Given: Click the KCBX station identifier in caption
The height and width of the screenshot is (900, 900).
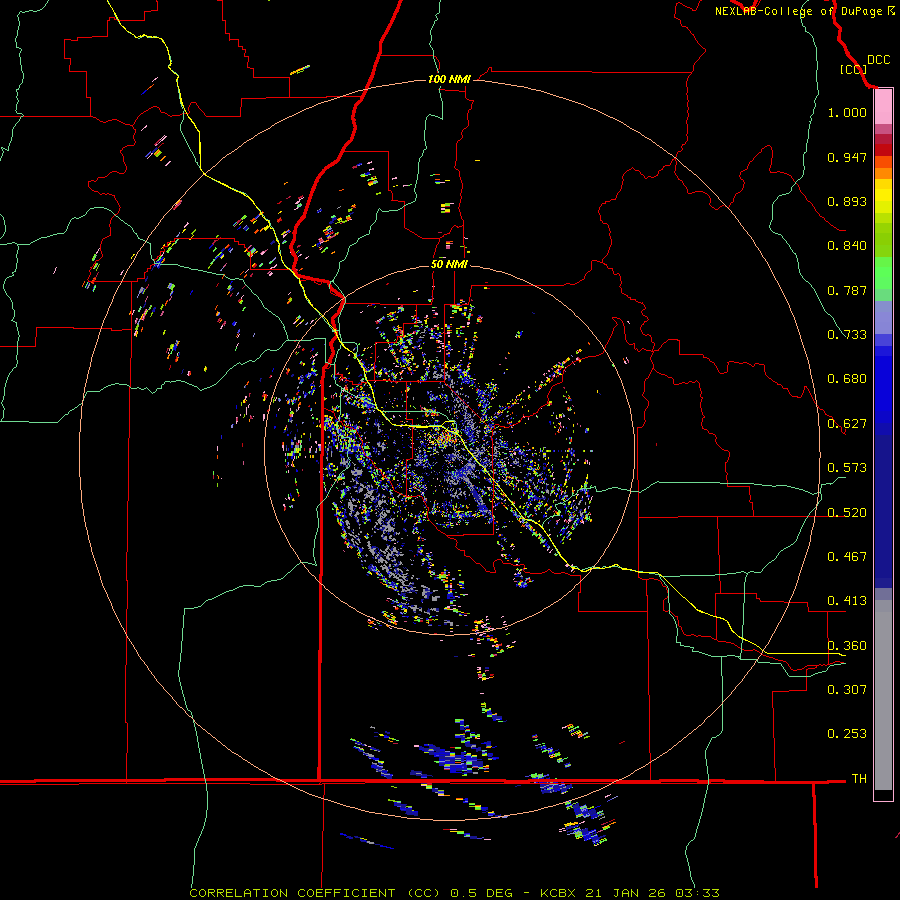Looking at the screenshot, I should coord(557,893).
